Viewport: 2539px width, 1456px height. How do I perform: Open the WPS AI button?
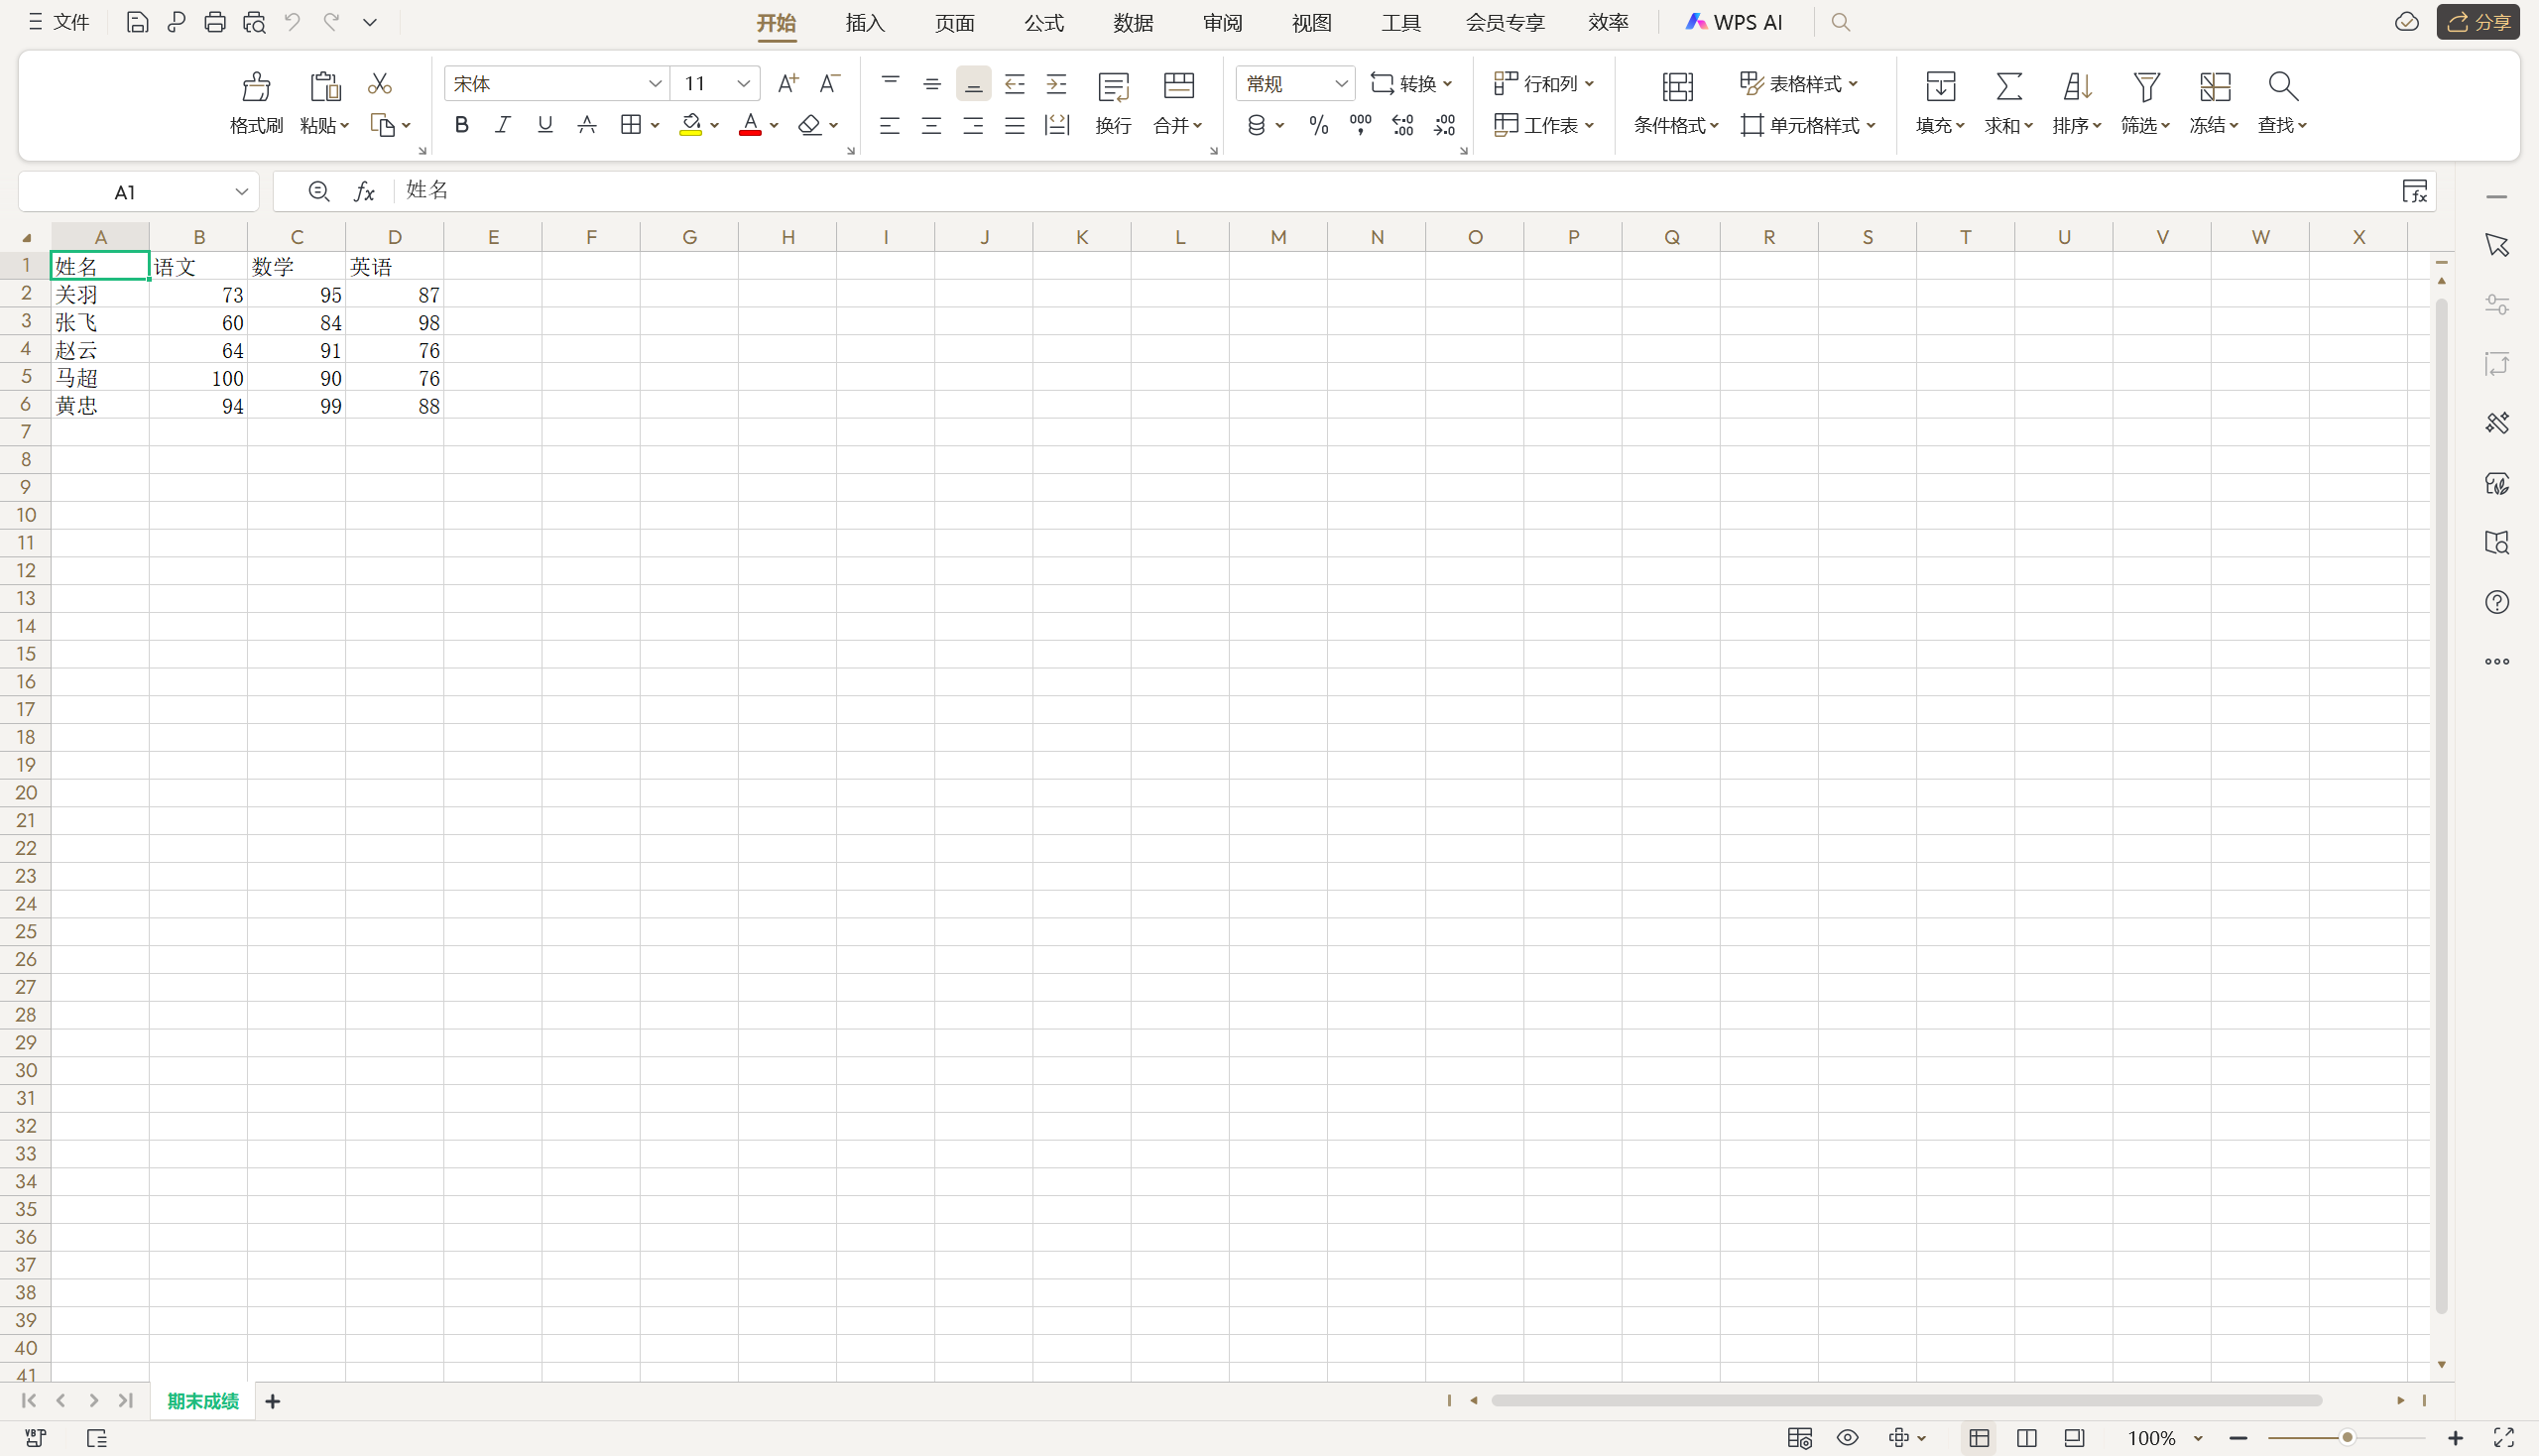pyautogui.click(x=1734, y=22)
